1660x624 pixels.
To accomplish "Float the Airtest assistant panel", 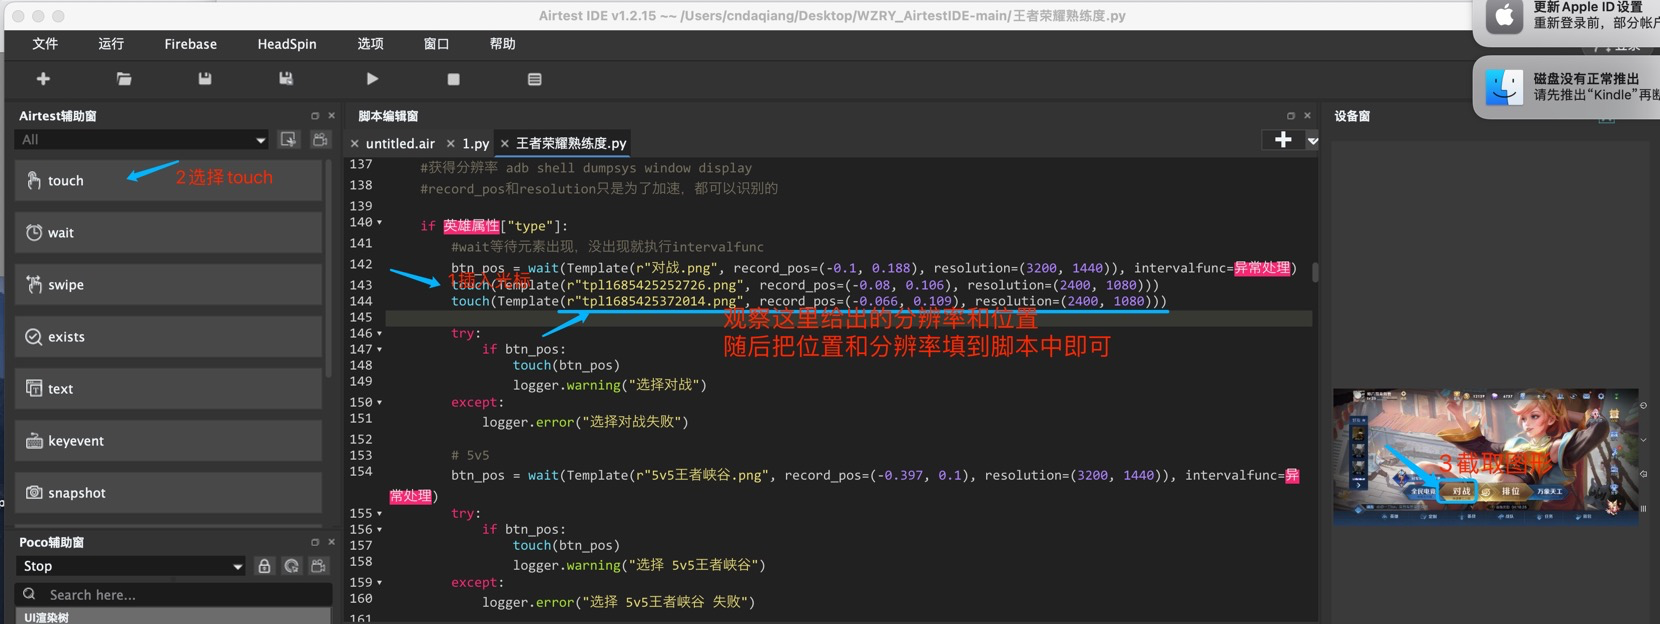I will pyautogui.click(x=315, y=116).
